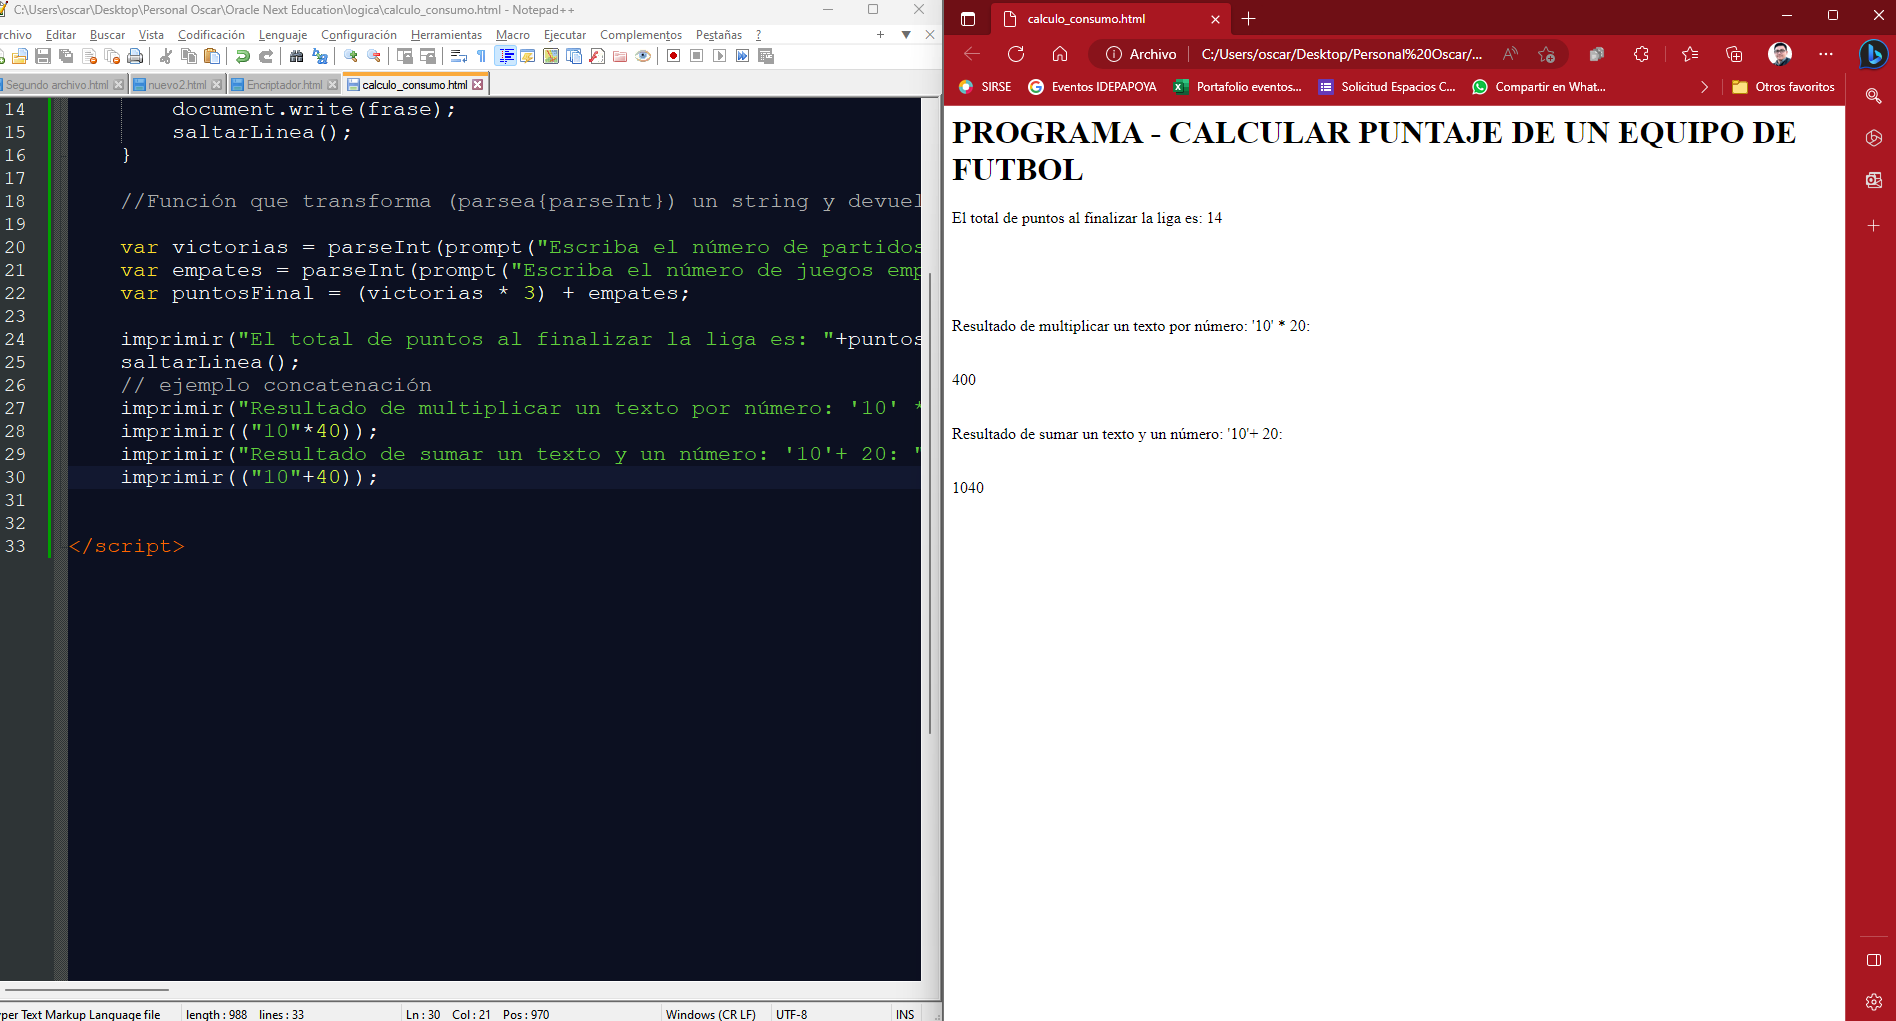Screen dimensions: 1896x1021
Task: Open the Lenguaje menu
Action: tap(283, 35)
